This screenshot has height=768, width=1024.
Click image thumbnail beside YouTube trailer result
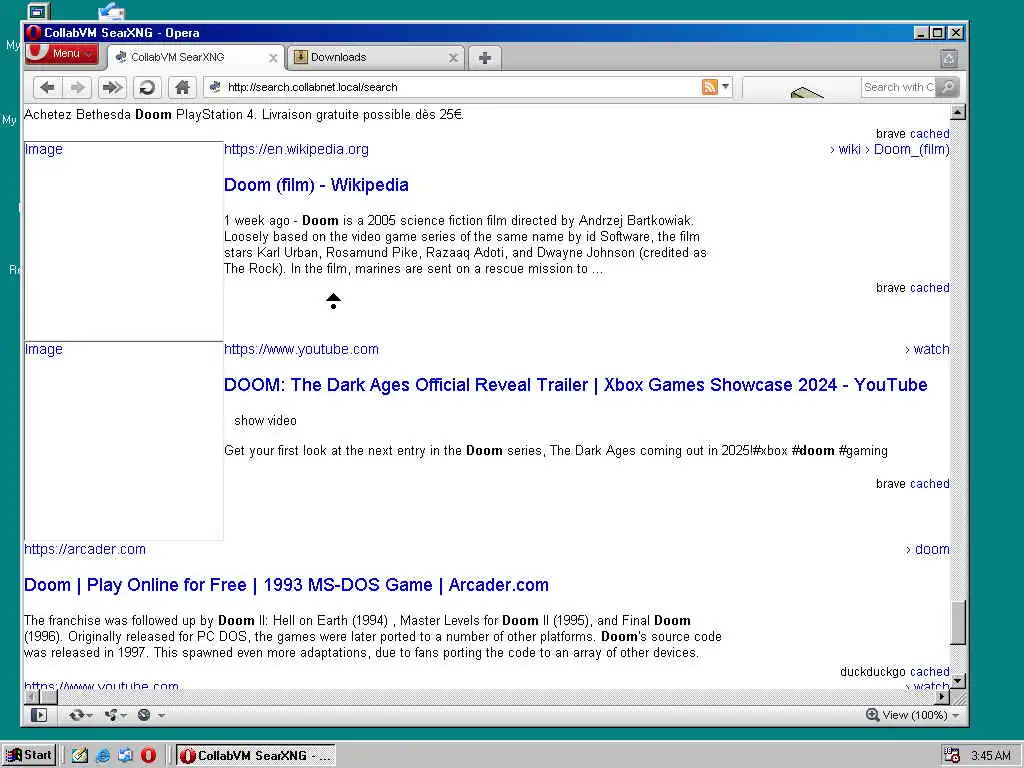pos(123,441)
